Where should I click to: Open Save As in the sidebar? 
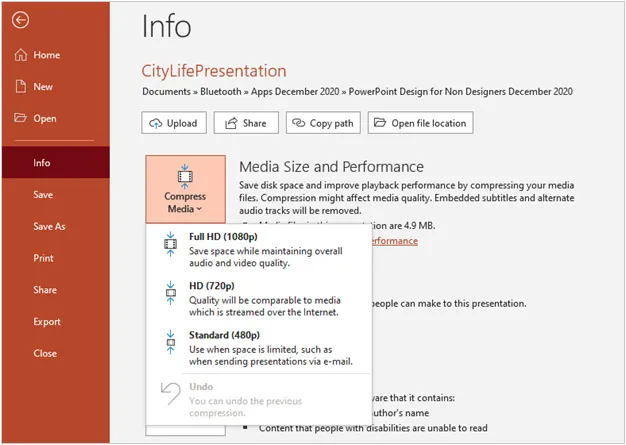[56, 226]
